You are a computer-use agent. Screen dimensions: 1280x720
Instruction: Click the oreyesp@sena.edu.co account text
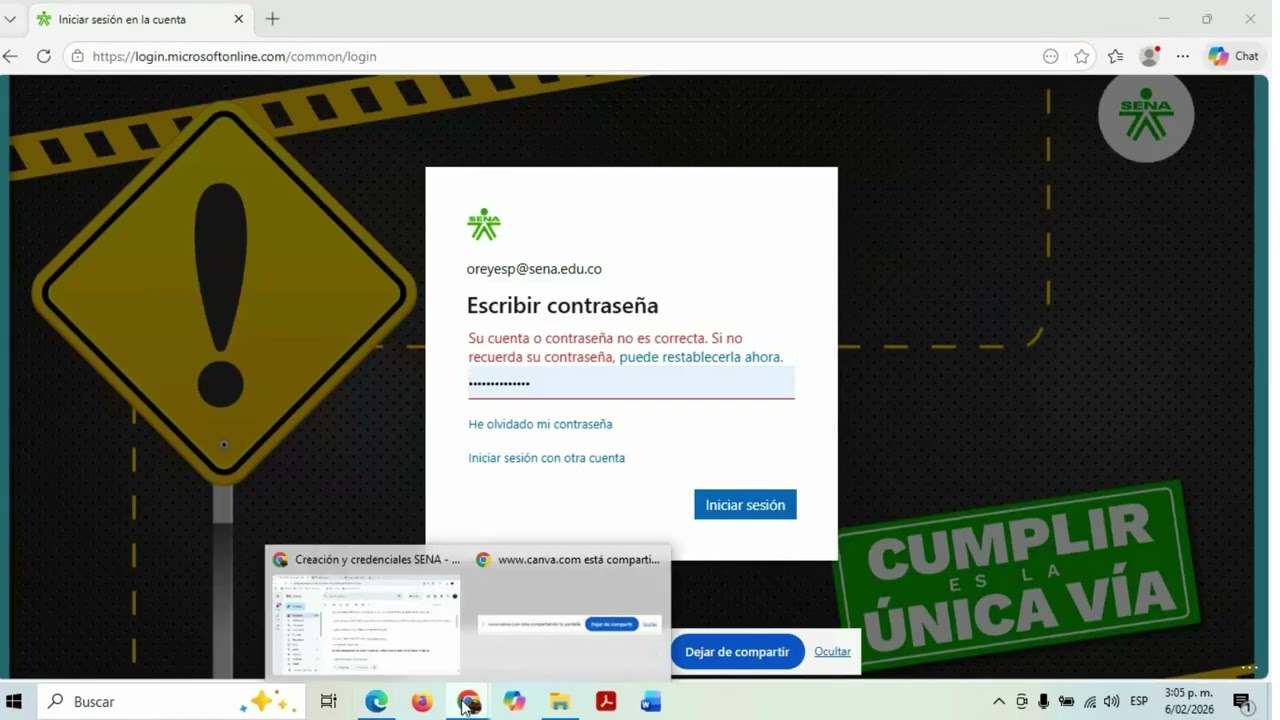pyautogui.click(x=534, y=269)
